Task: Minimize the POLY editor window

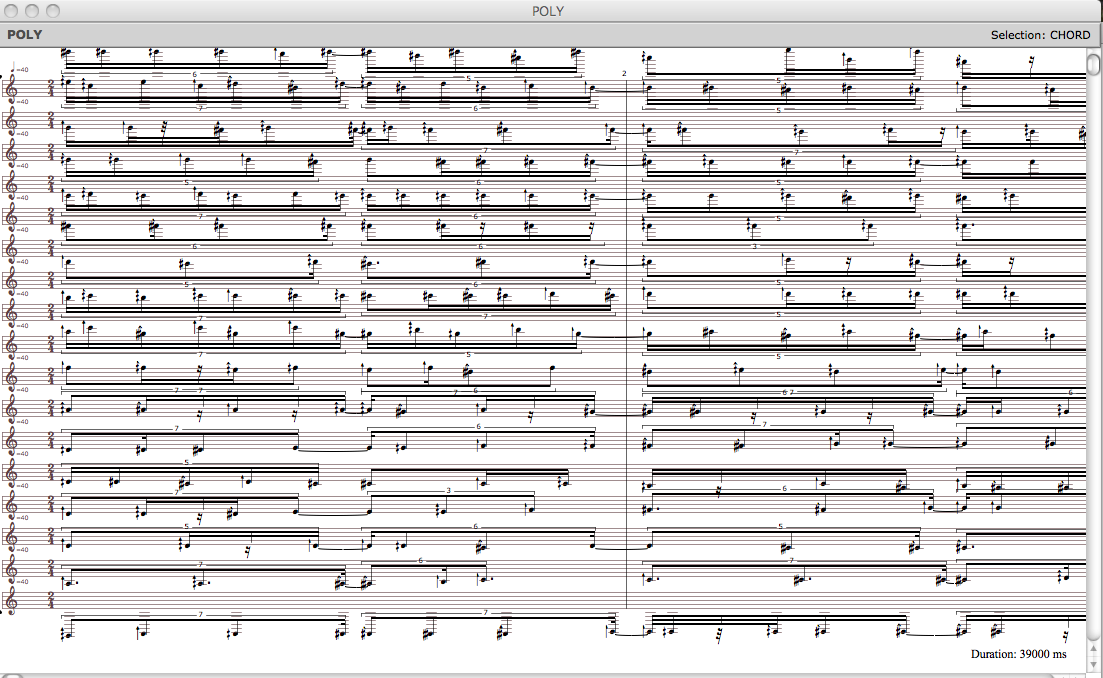Action: [x=33, y=11]
